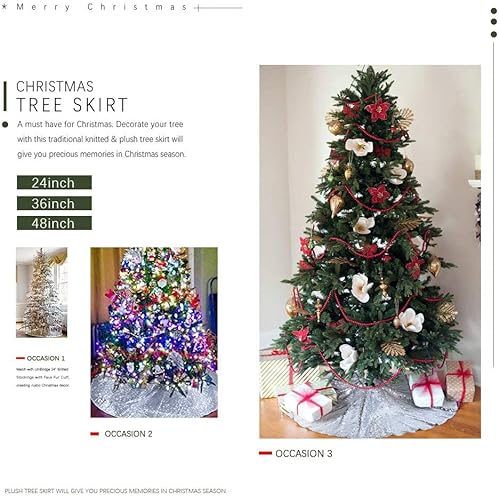Open the Occasion 1 white tree thumbnail

click(x=42, y=292)
